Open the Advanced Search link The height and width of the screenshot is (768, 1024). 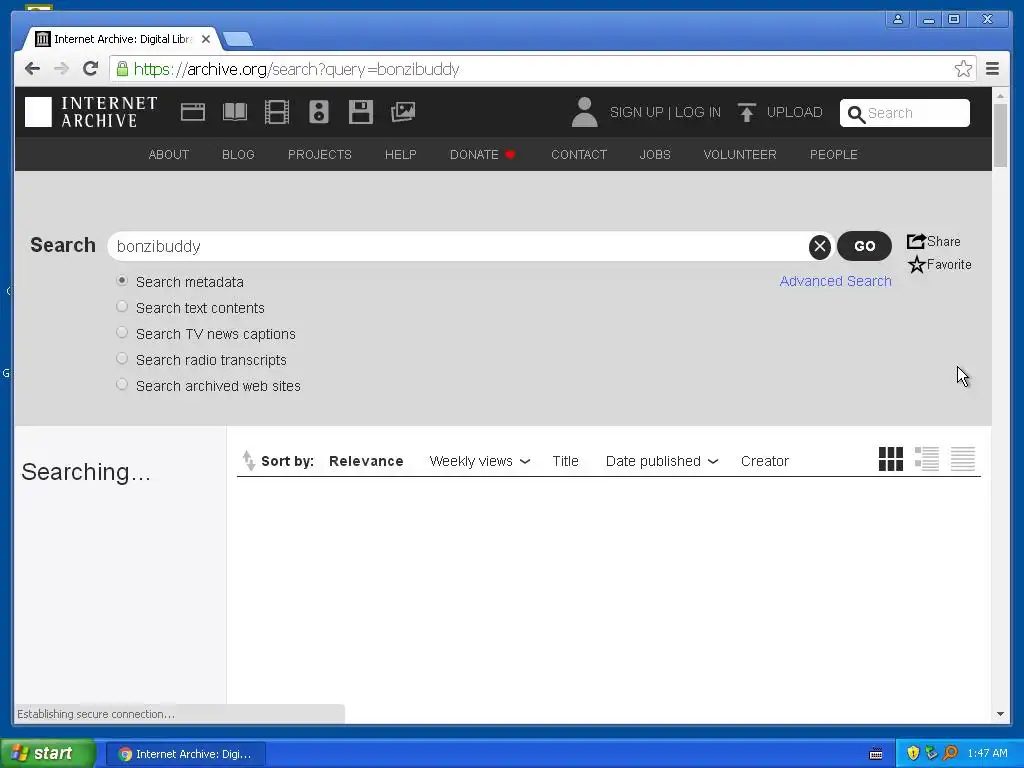pyautogui.click(x=835, y=281)
